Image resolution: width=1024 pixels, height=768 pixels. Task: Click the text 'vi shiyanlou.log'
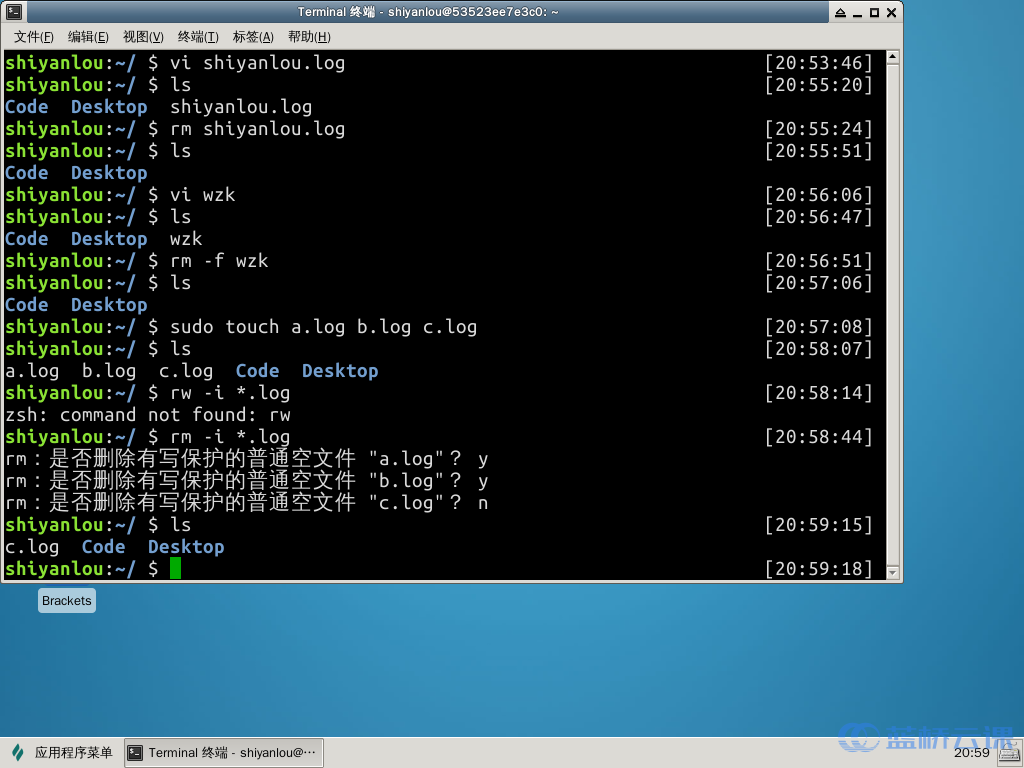[x=257, y=63]
